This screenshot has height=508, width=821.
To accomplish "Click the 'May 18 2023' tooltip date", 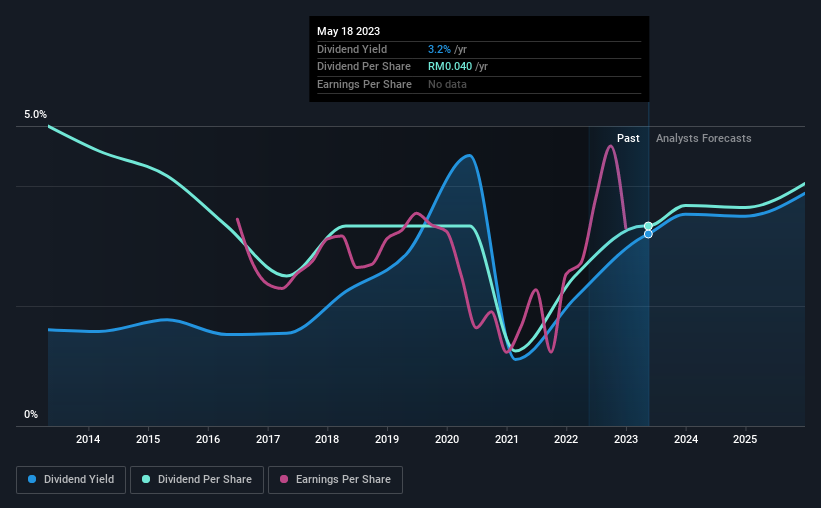I will [348, 31].
